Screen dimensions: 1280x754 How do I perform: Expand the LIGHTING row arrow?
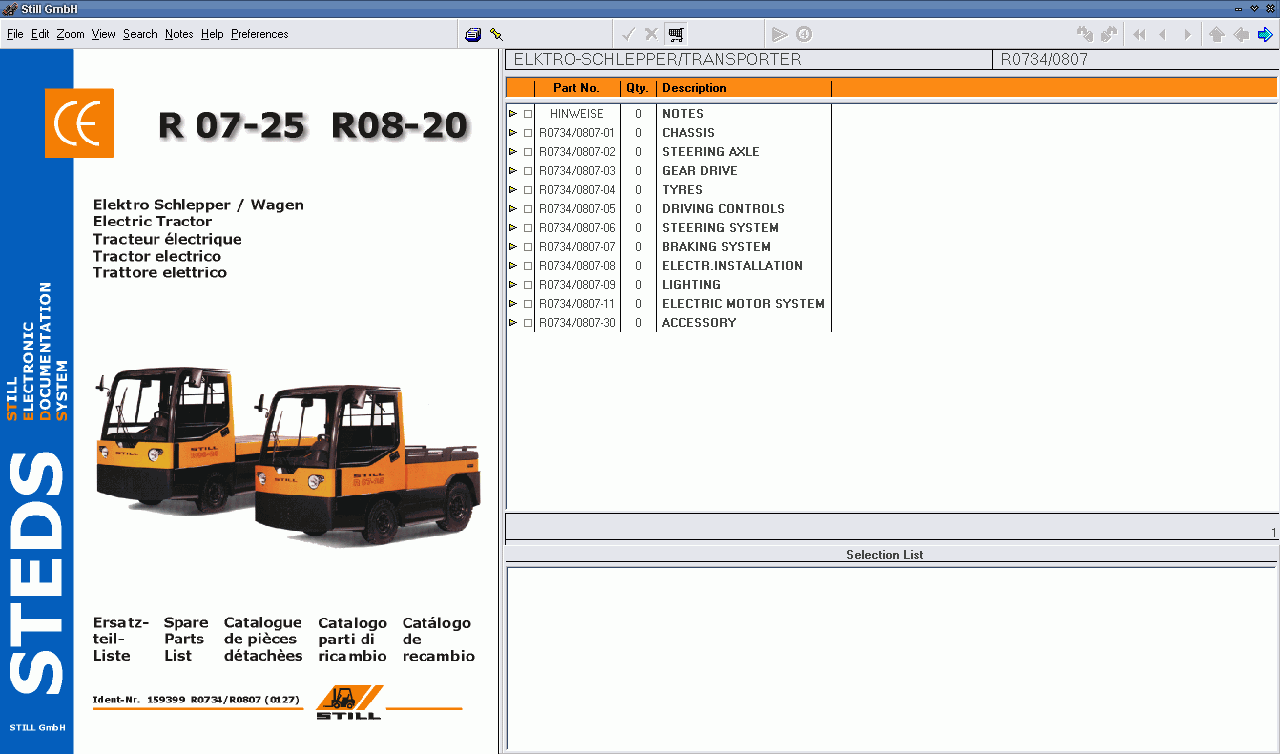(513, 285)
